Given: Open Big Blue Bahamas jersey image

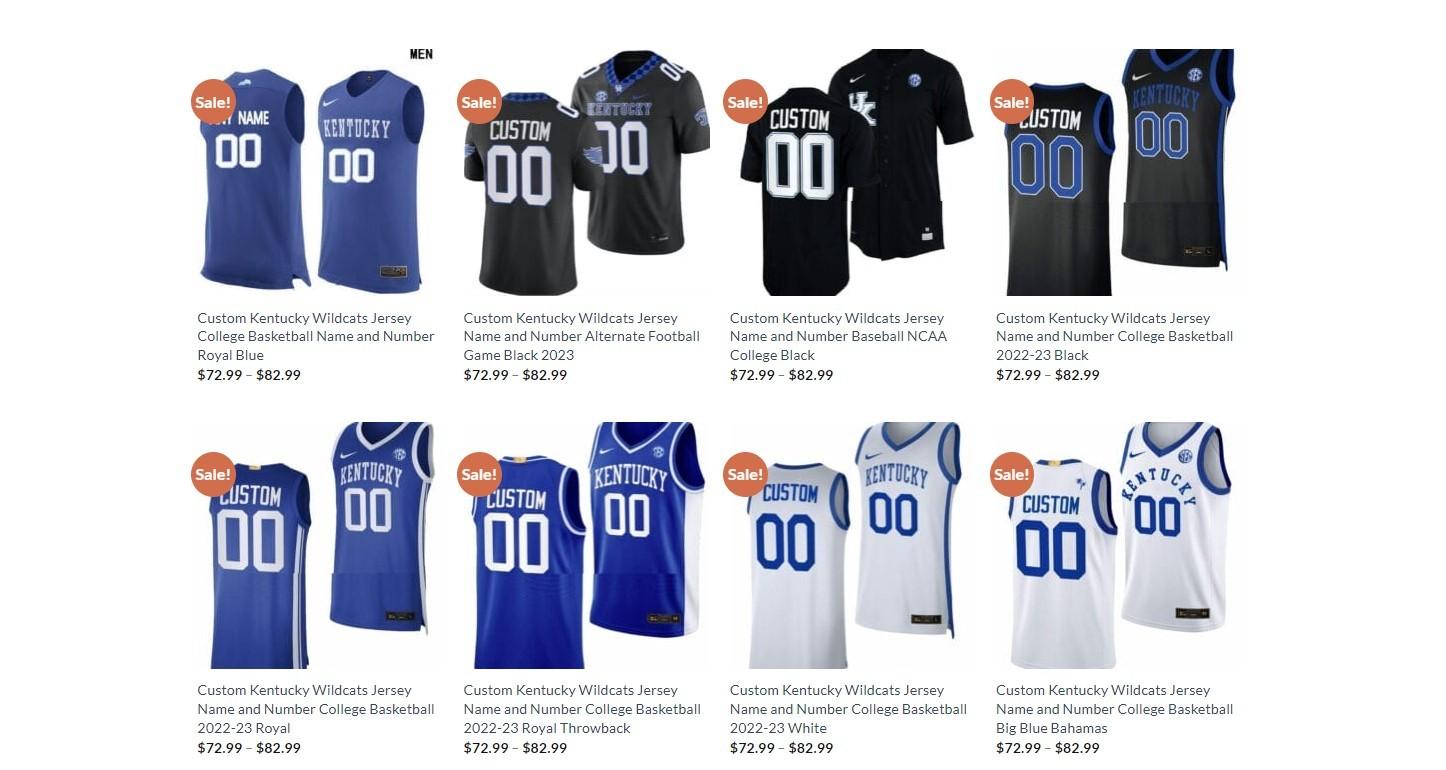Looking at the screenshot, I should (x=1117, y=545).
